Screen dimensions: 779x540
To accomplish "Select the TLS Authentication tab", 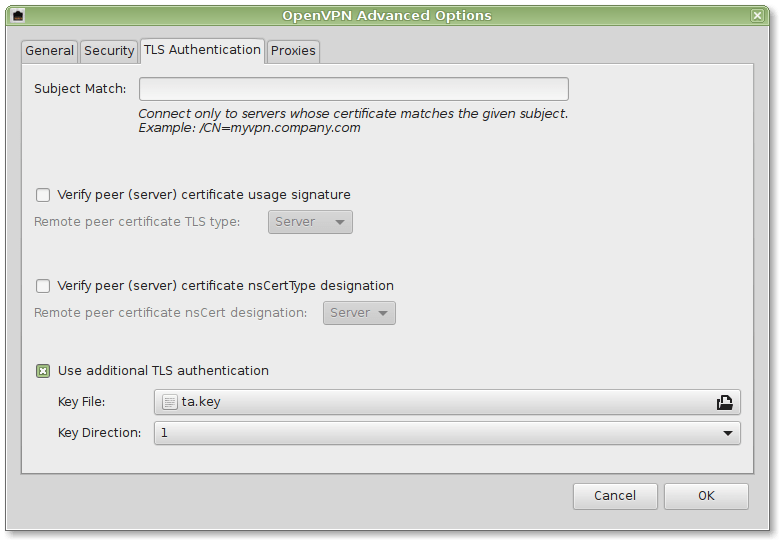I will [x=201, y=50].
